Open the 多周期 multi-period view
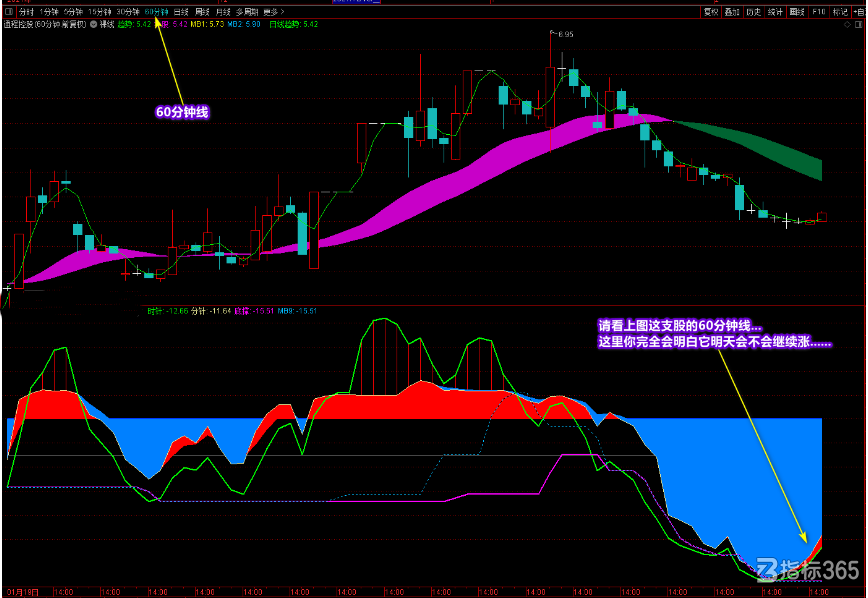Screen dimensions: 868x598 tap(247, 12)
